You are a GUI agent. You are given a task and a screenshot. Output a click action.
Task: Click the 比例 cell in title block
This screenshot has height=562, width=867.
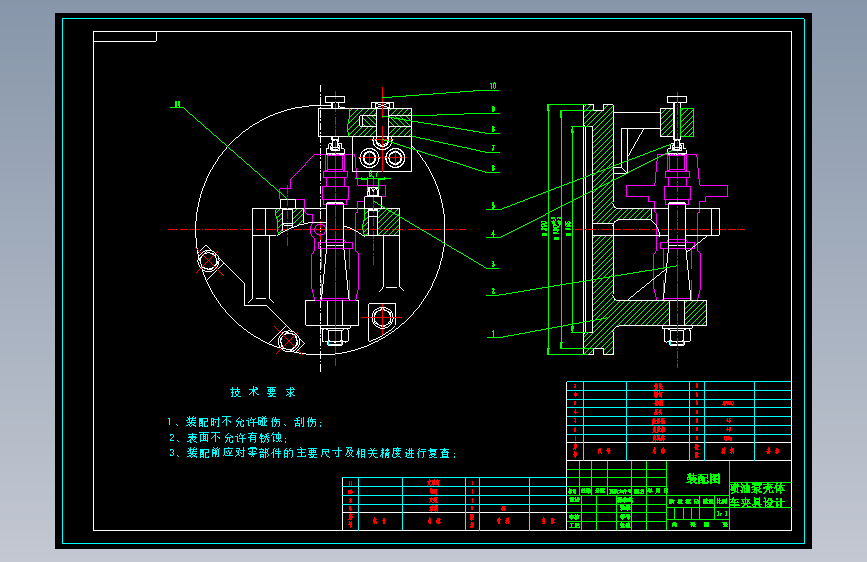coord(722,501)
